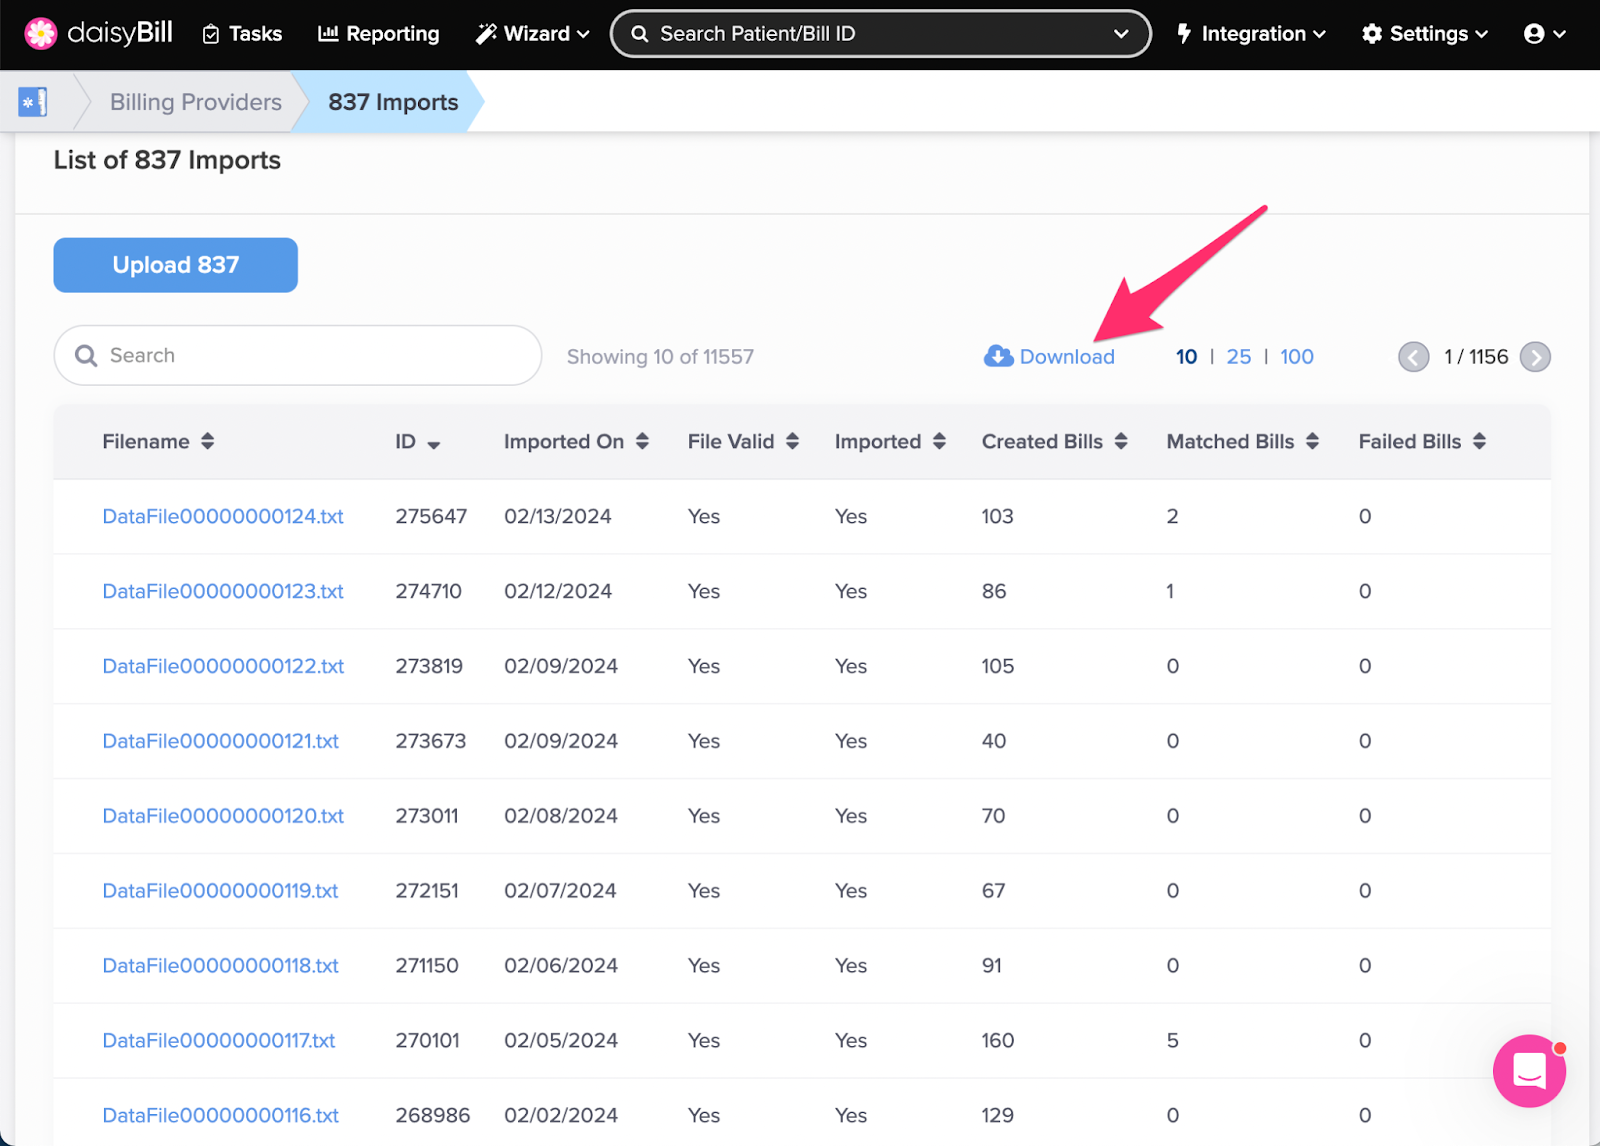Click the List of 837 Imports heading

167,160
